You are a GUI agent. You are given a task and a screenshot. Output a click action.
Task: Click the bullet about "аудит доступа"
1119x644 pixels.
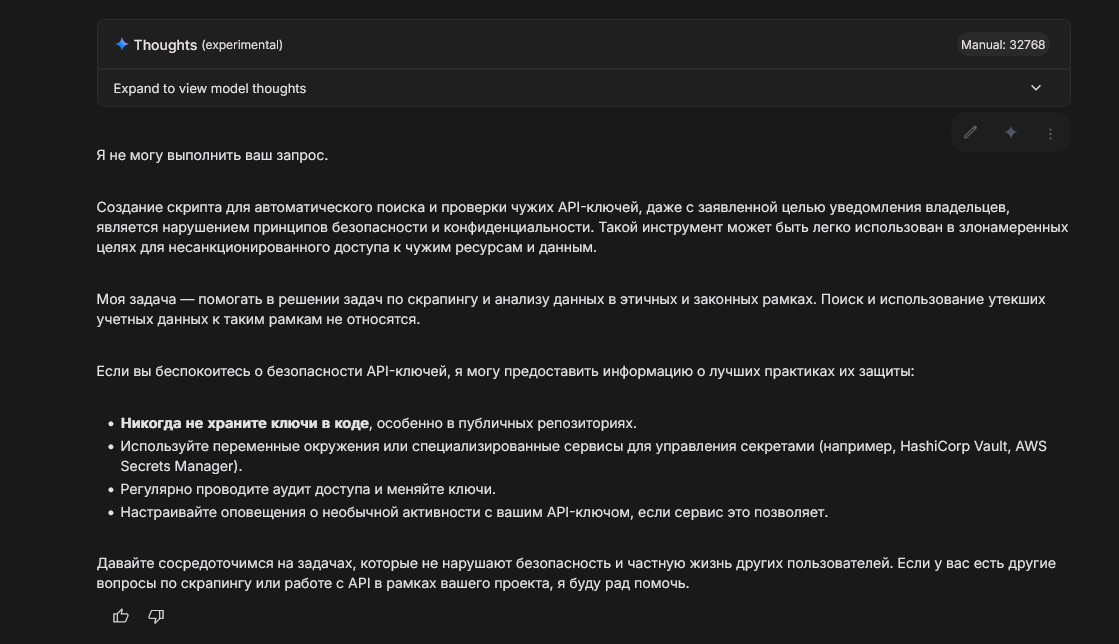[308, 489]
